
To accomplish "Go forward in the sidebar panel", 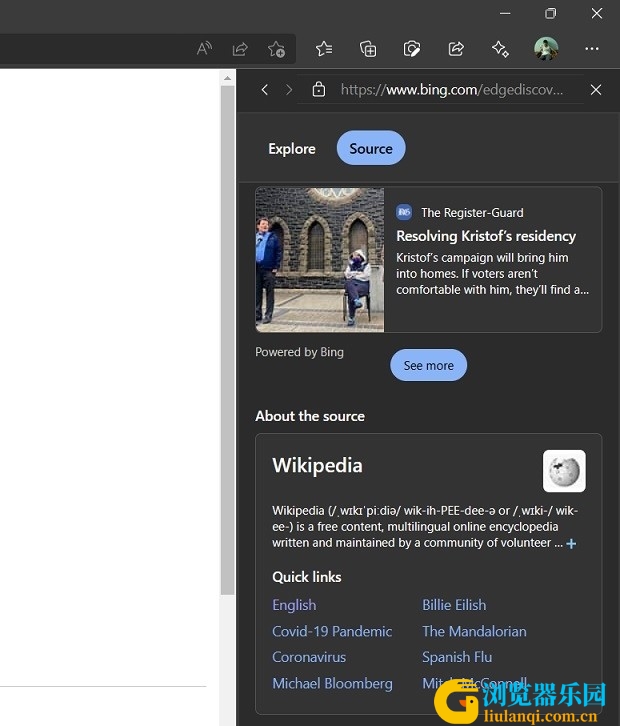I will [x=289, y=90].
